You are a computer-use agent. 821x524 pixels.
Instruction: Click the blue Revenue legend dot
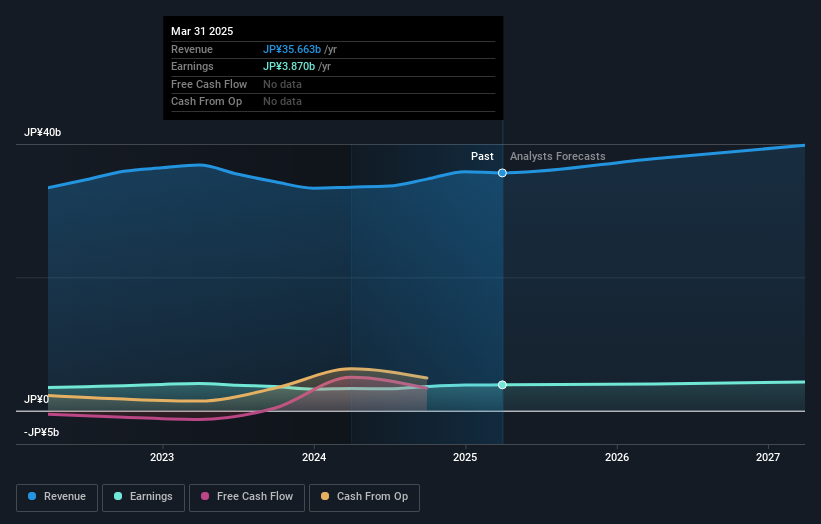(32, 496)
